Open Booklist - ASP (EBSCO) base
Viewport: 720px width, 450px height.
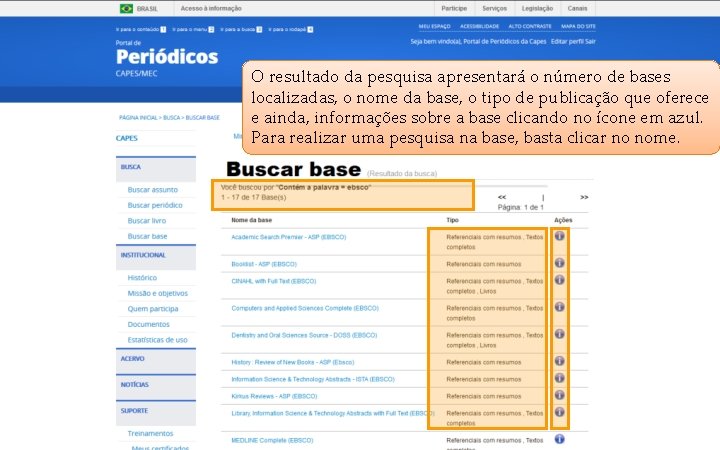point(264,264)
